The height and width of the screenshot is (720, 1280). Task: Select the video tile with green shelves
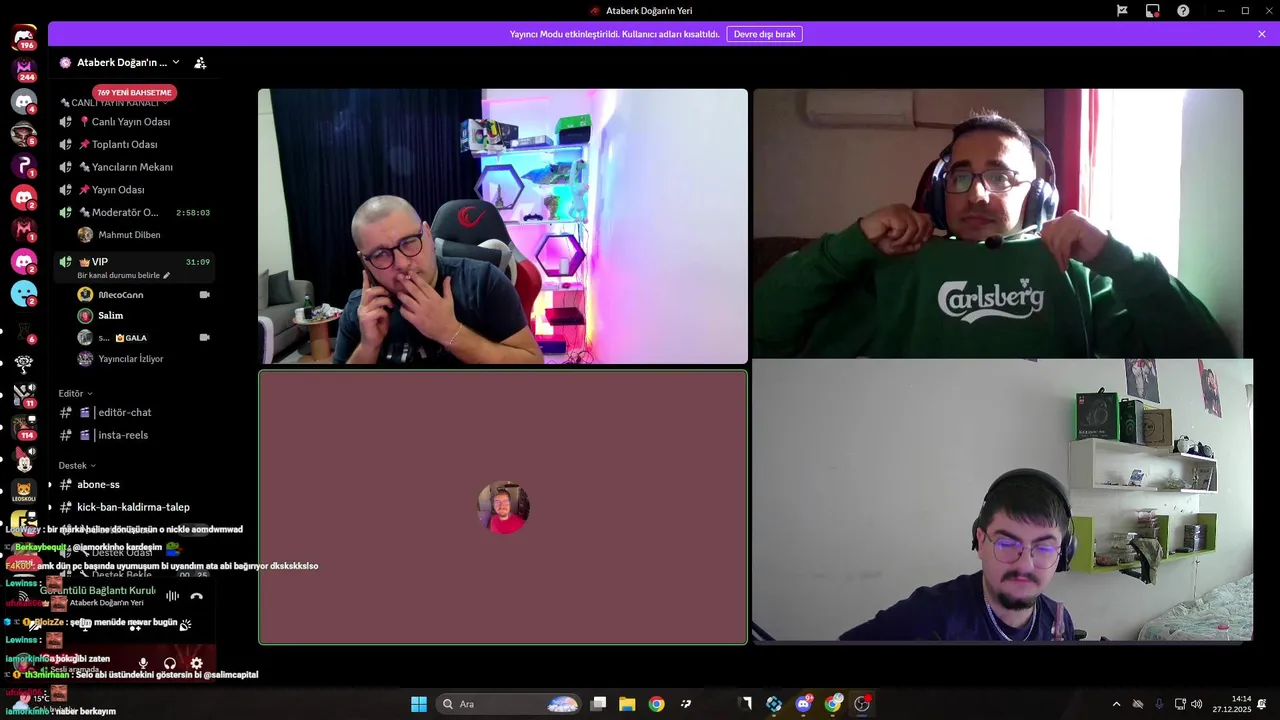[x=1002, y=499]
